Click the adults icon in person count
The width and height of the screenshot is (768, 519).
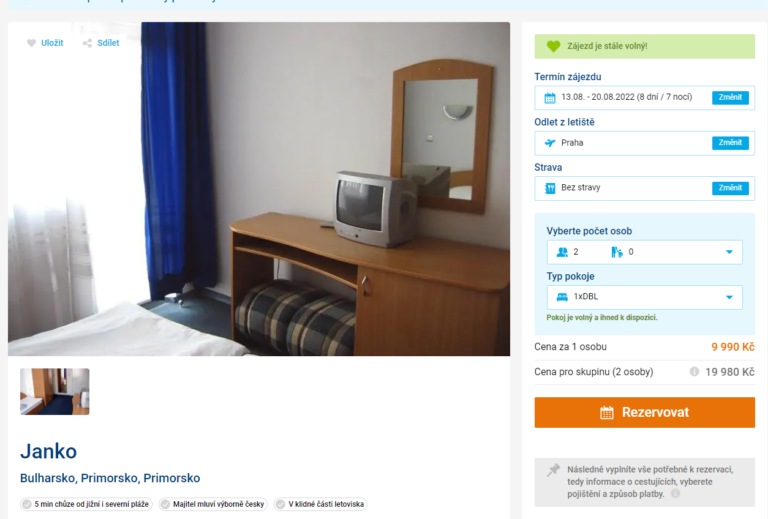coord(562,252)
